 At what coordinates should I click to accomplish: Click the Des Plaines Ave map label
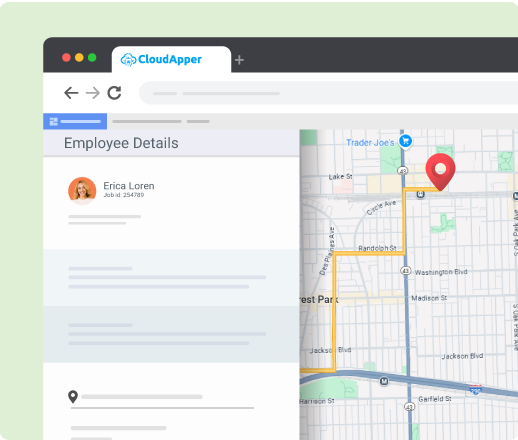click(327, 251)
